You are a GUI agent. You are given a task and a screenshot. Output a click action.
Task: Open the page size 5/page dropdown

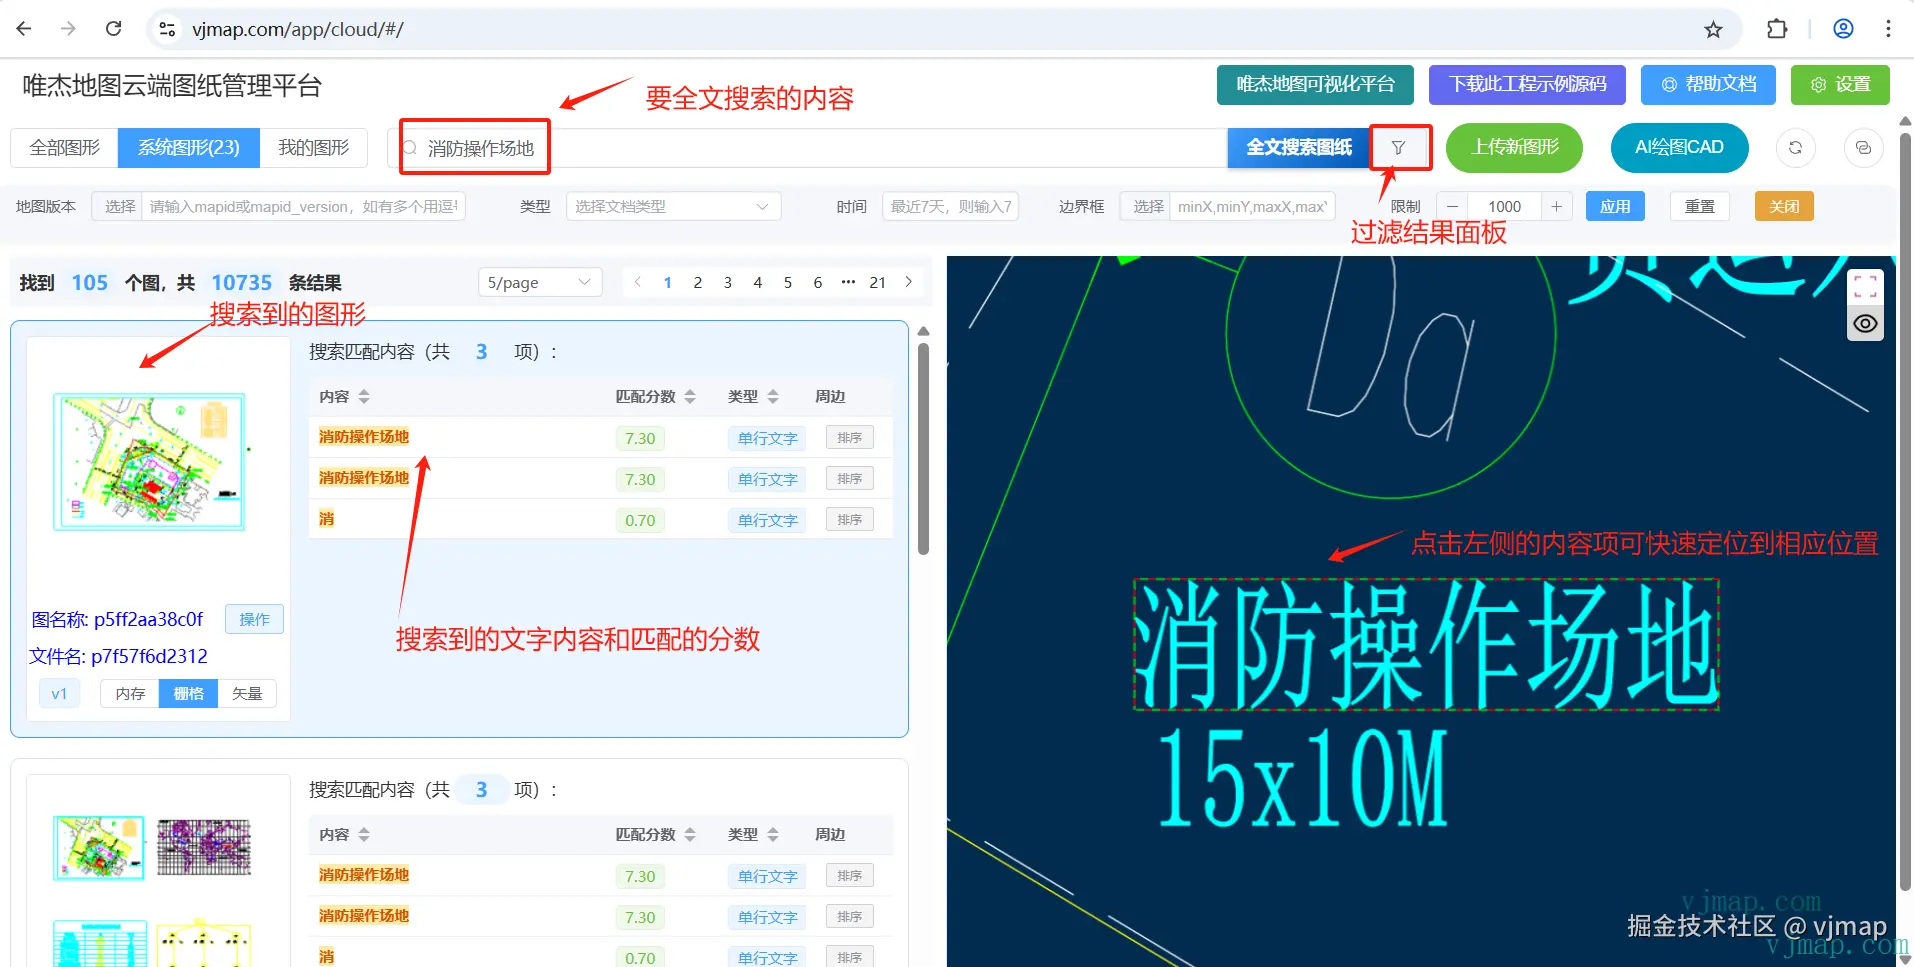click(540, 283)
